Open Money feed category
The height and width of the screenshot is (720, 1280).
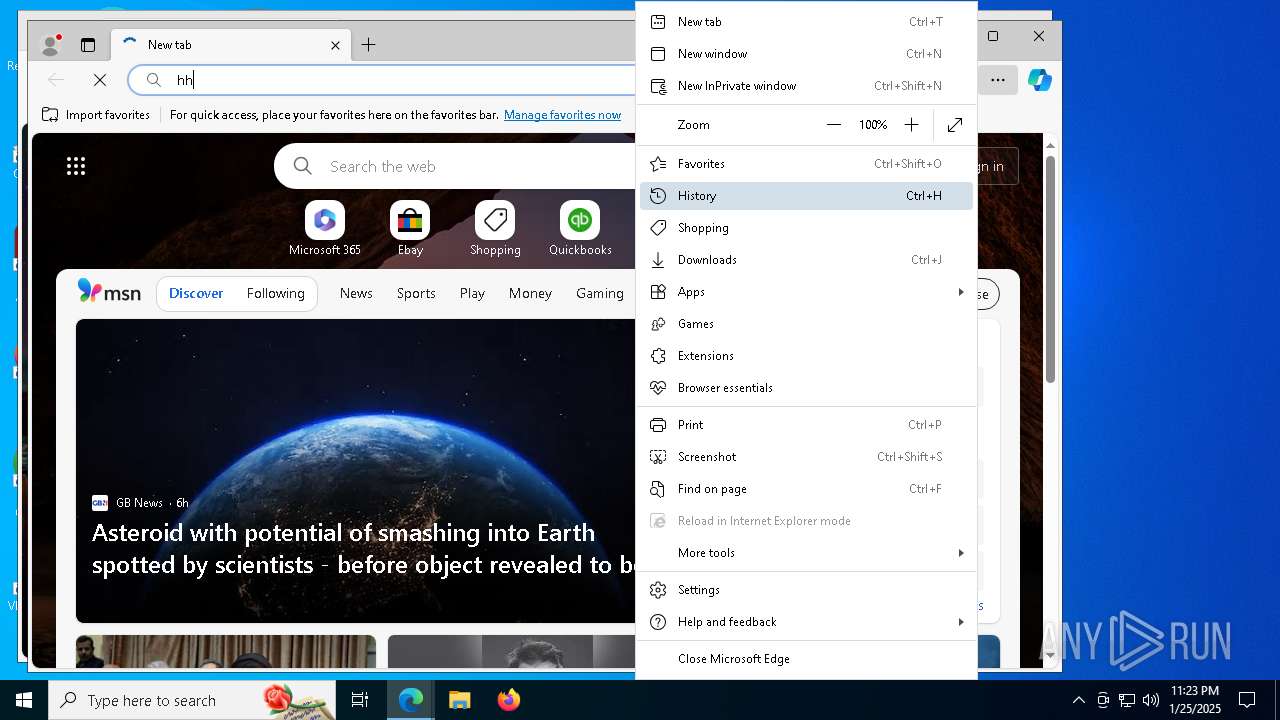[530, 293]
